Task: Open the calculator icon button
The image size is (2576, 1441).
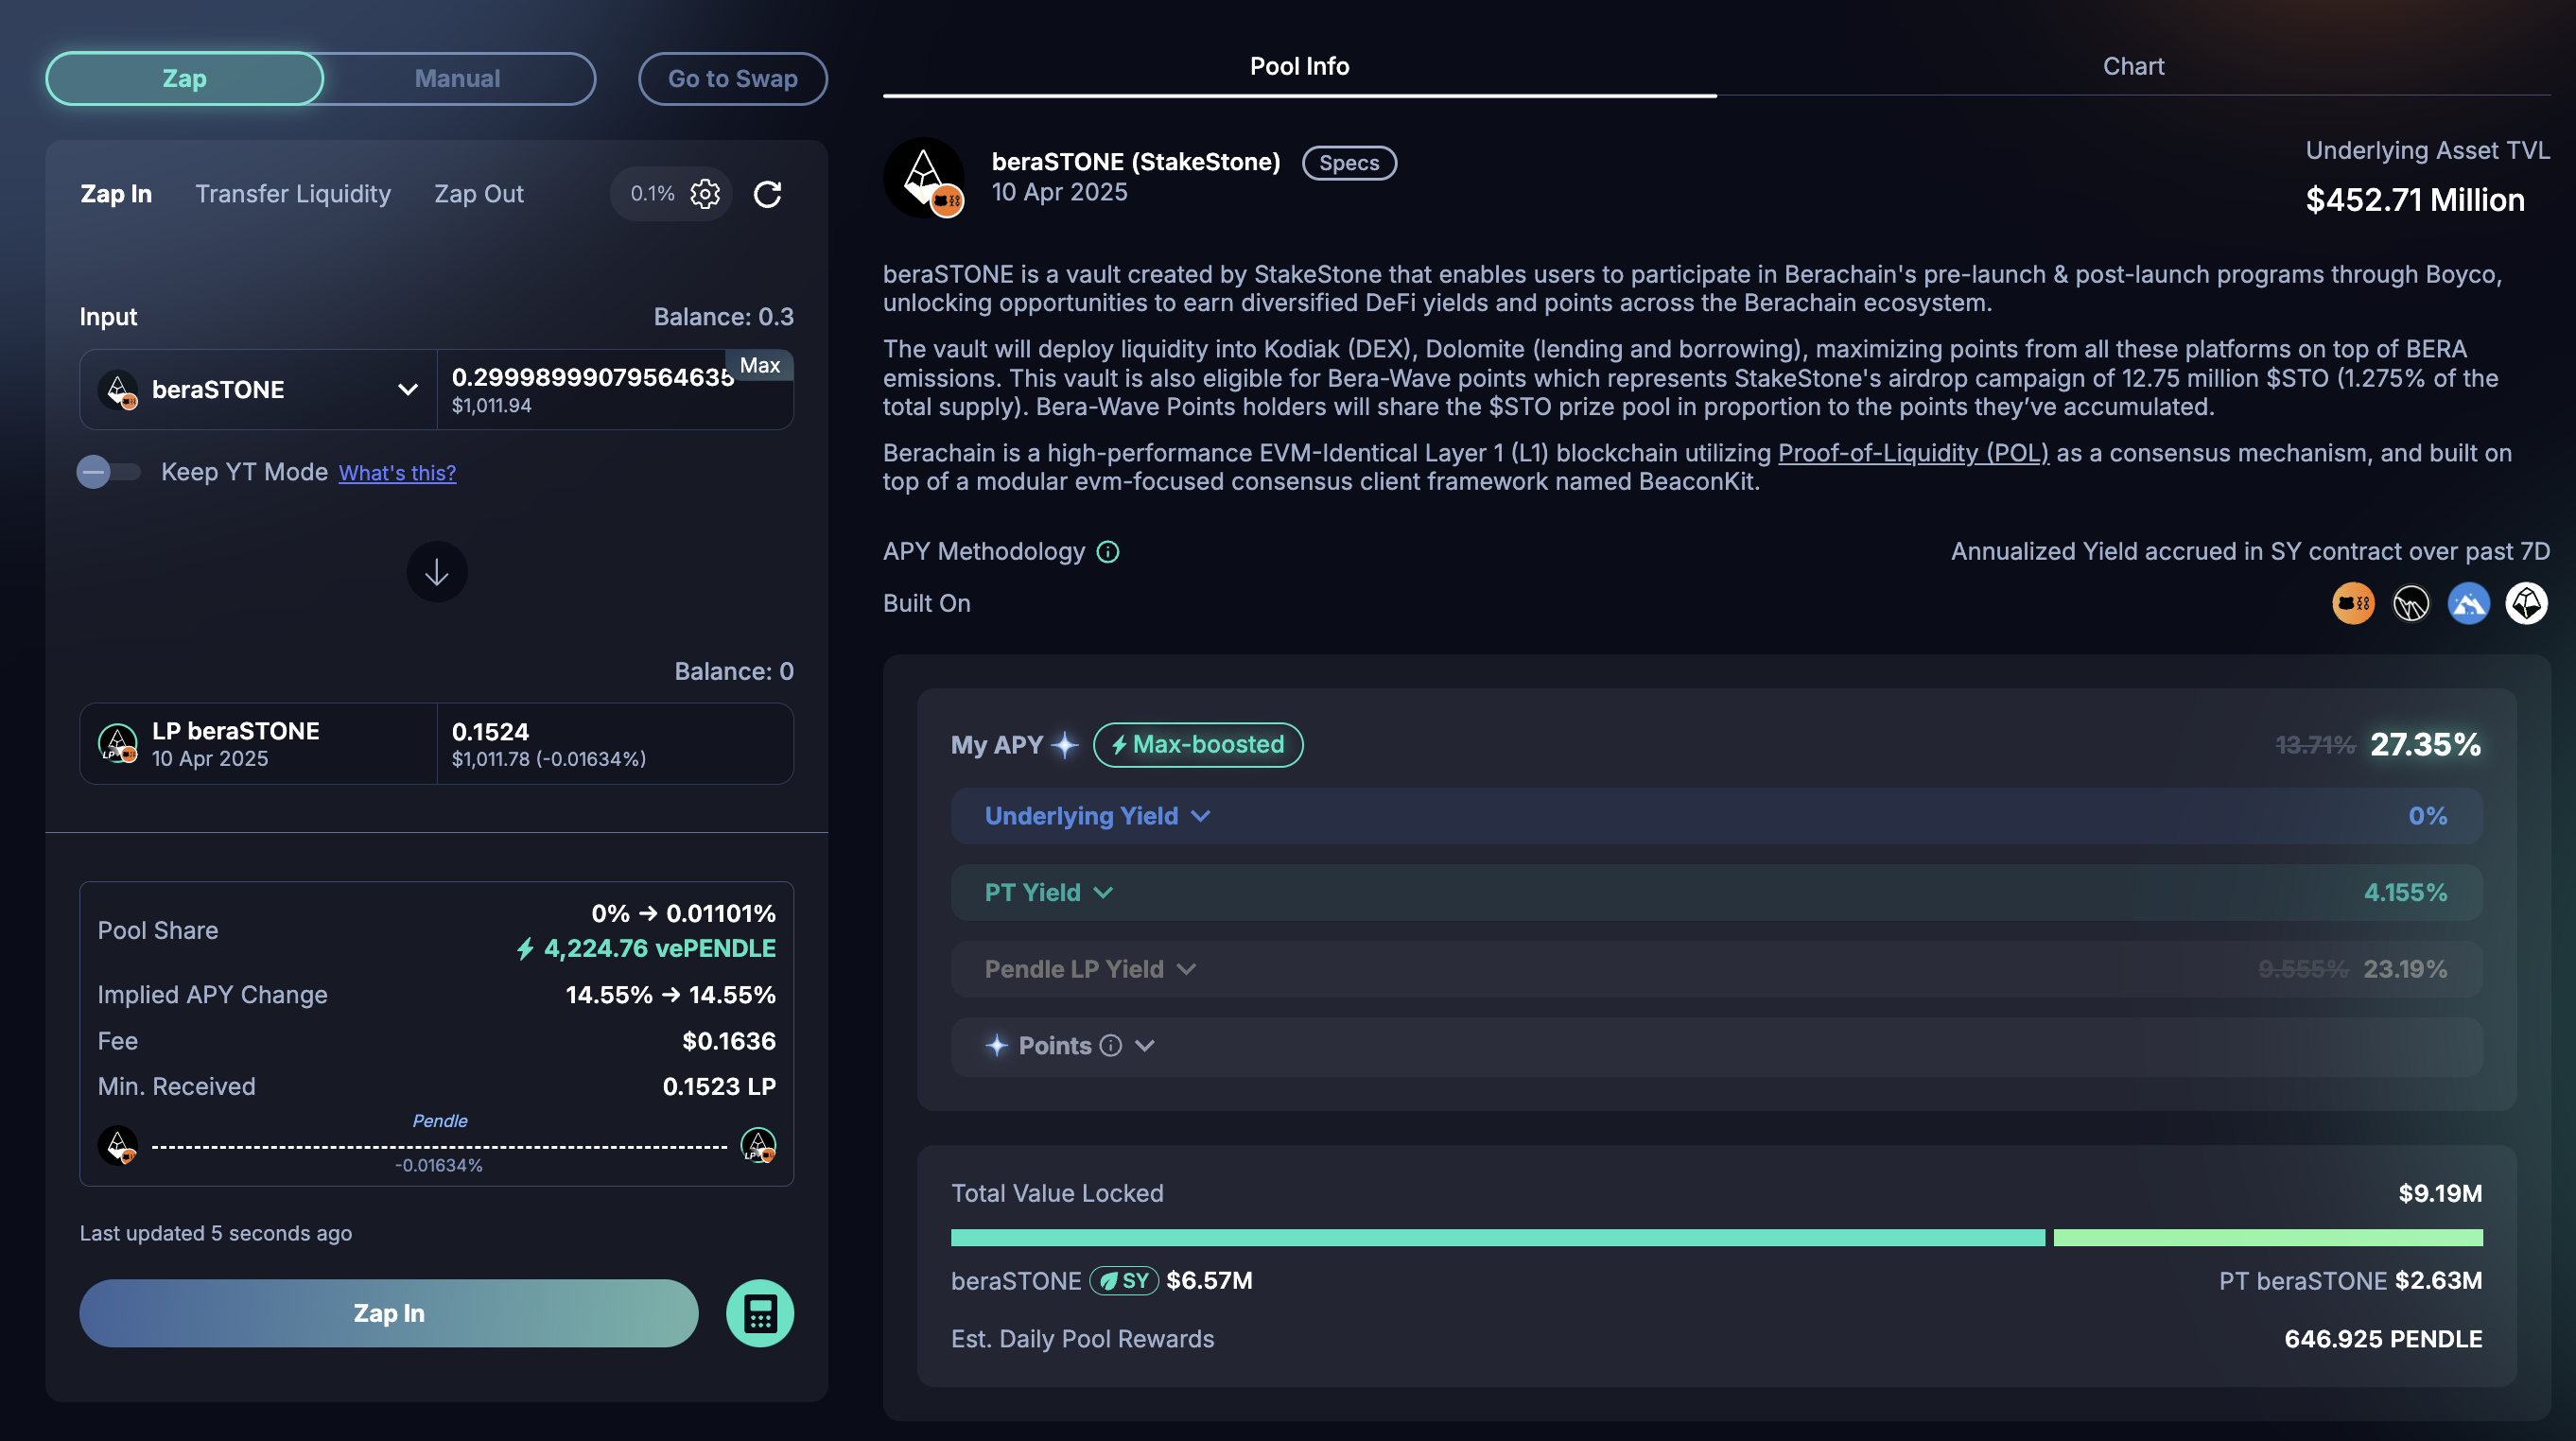Action: pos(759,1313)
